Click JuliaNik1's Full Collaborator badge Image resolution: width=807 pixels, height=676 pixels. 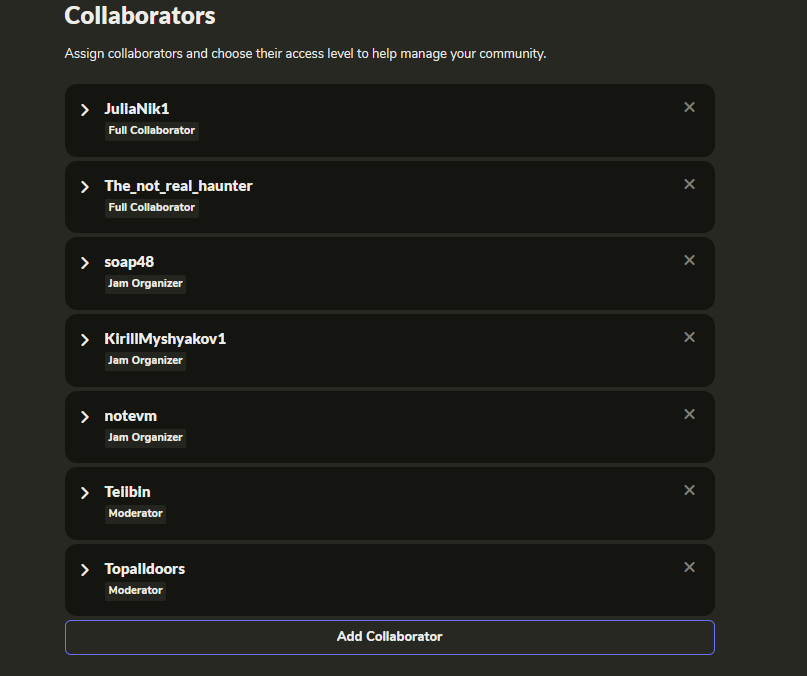tap(152, 131)
